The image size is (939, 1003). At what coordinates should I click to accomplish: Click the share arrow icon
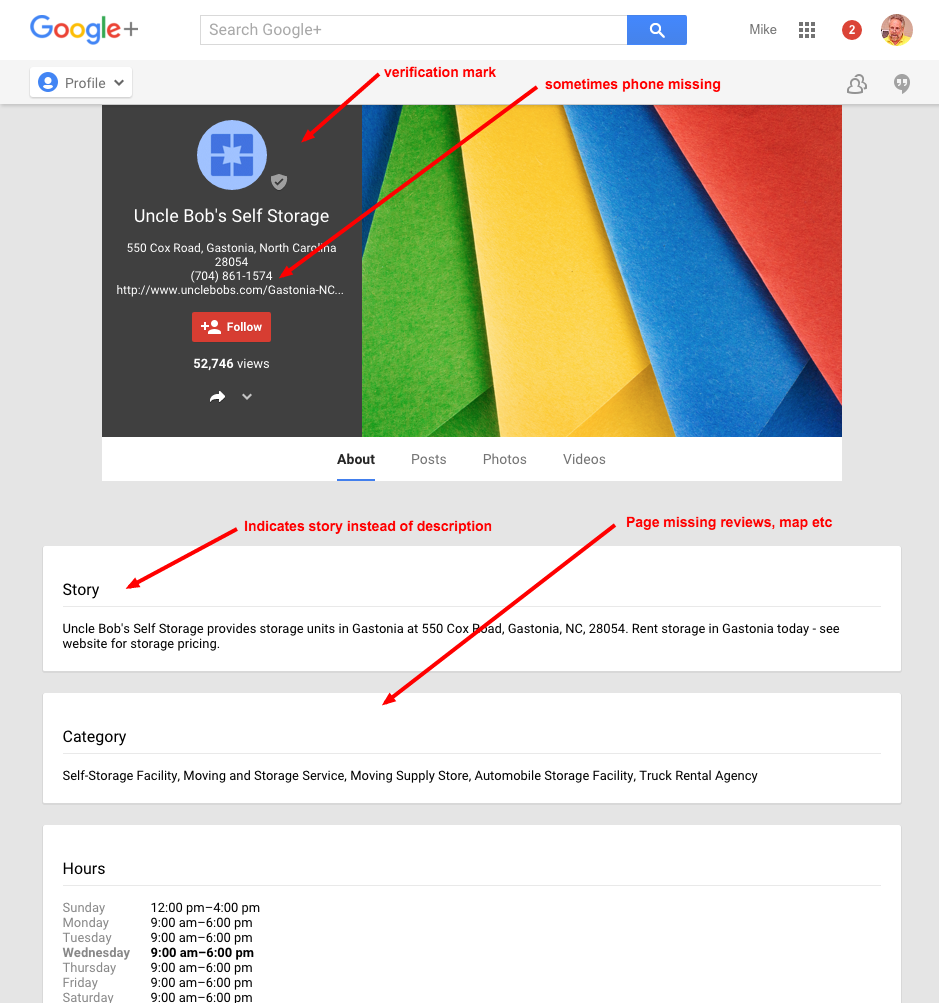(217, 397)
